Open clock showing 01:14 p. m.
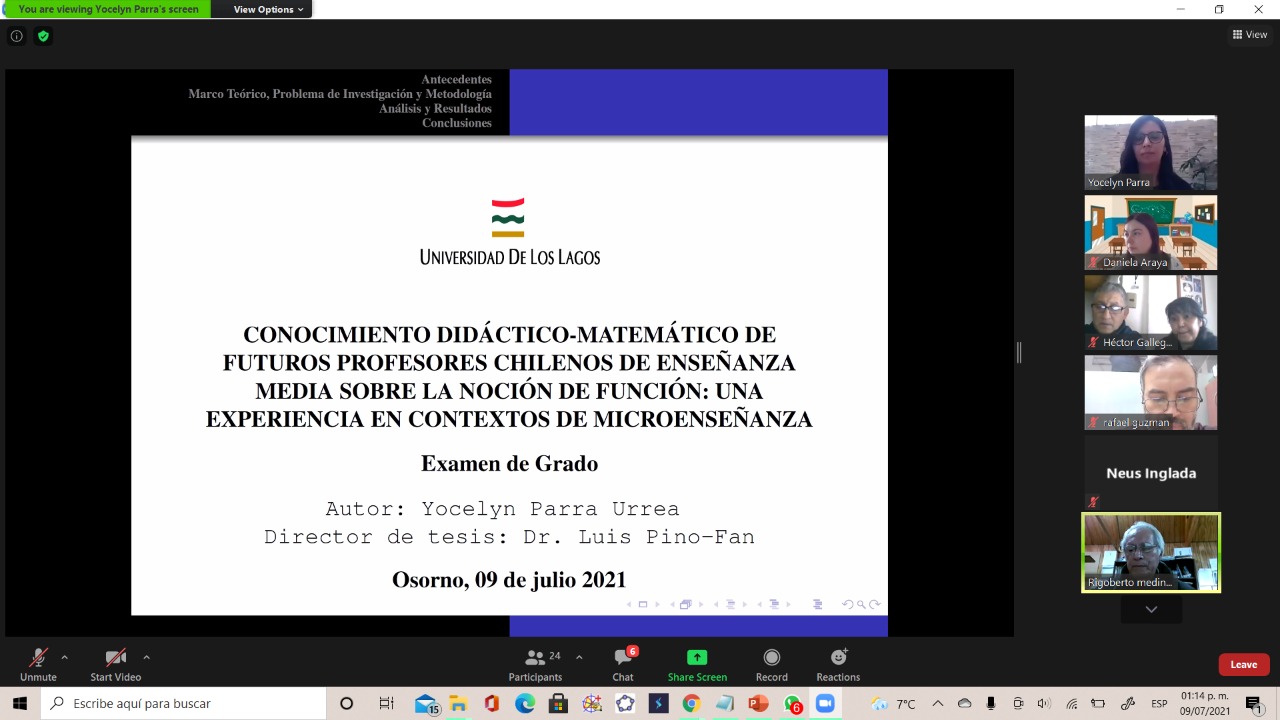Image resolution: width=1280 pixels, height=720 pixels. pos(1205,704)
